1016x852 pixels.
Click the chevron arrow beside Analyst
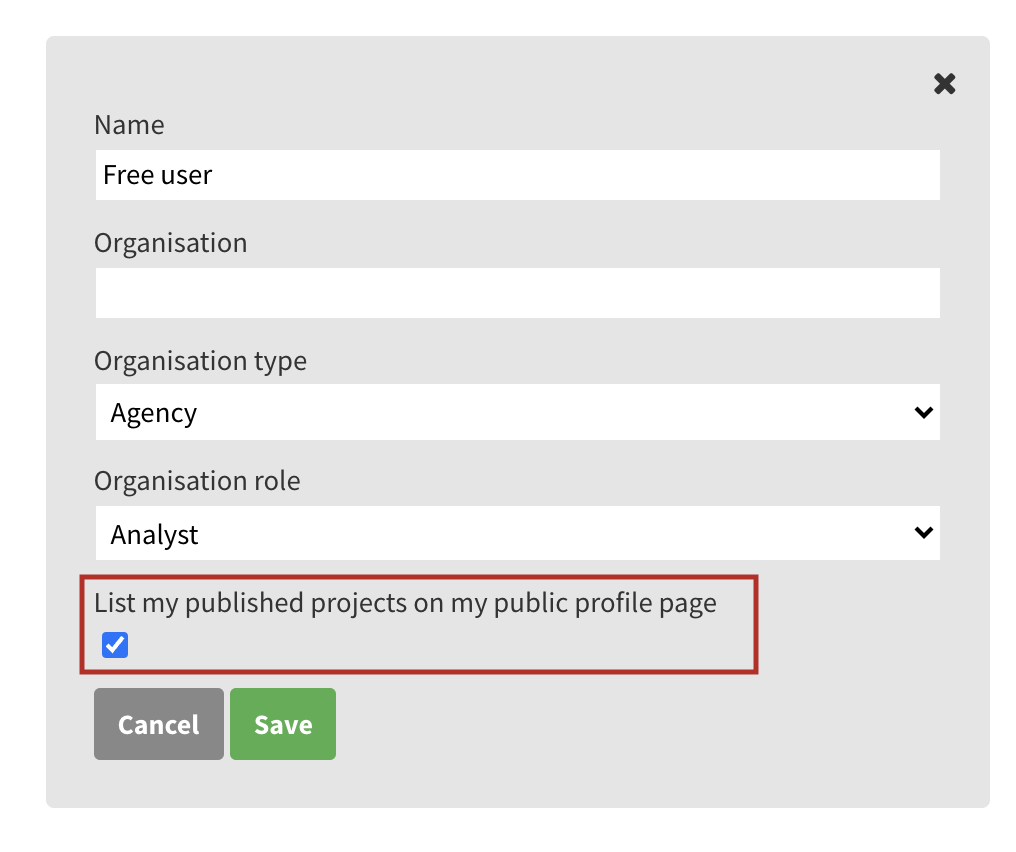point(923,533)
